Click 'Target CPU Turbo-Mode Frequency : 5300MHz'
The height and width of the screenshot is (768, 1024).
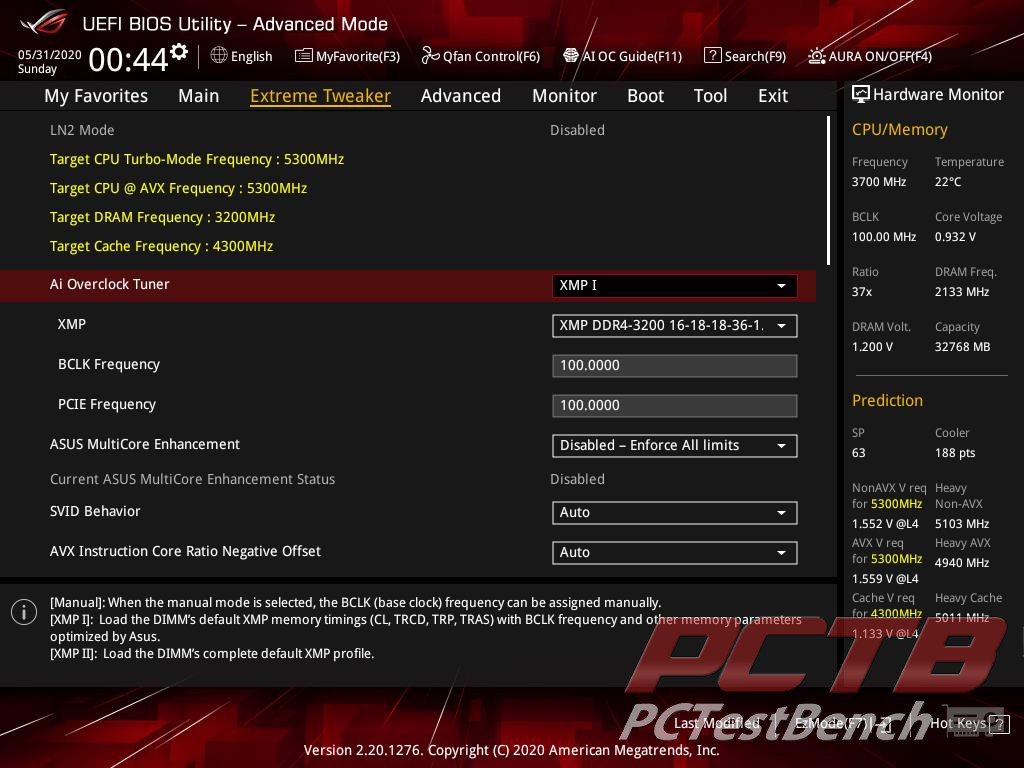[x=197, y=159]
